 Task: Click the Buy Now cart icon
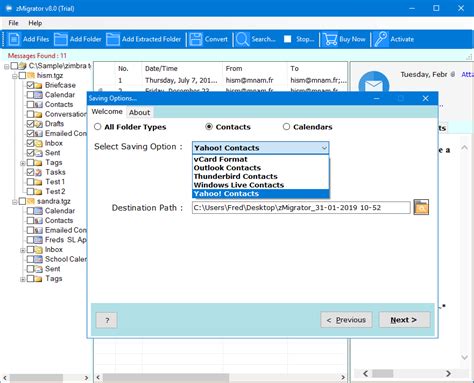click(x=330, y=39)
